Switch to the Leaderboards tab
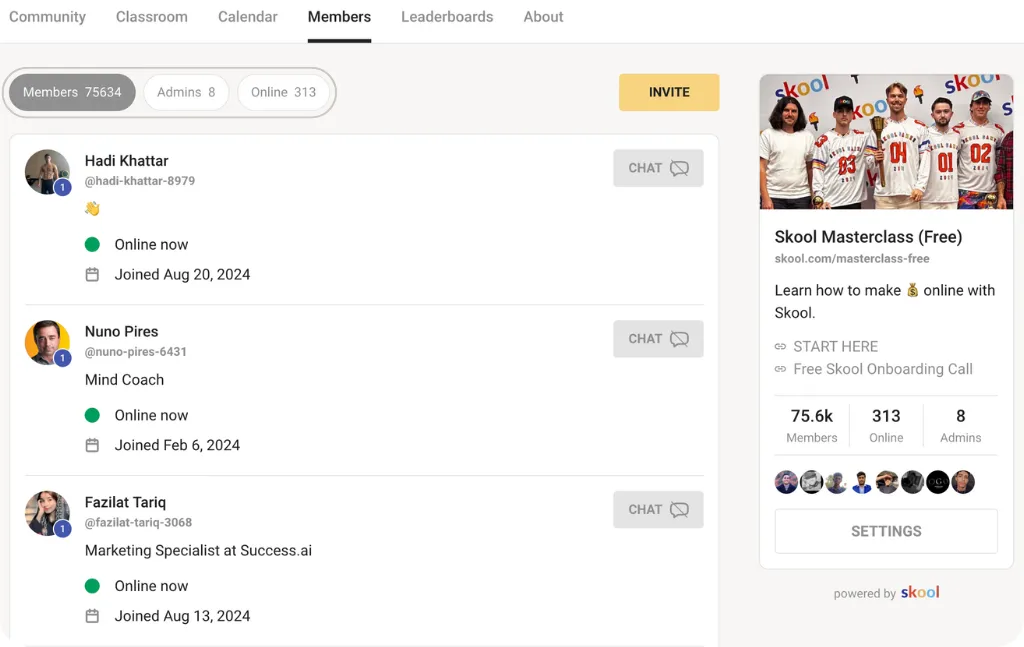 click(447, 16)
